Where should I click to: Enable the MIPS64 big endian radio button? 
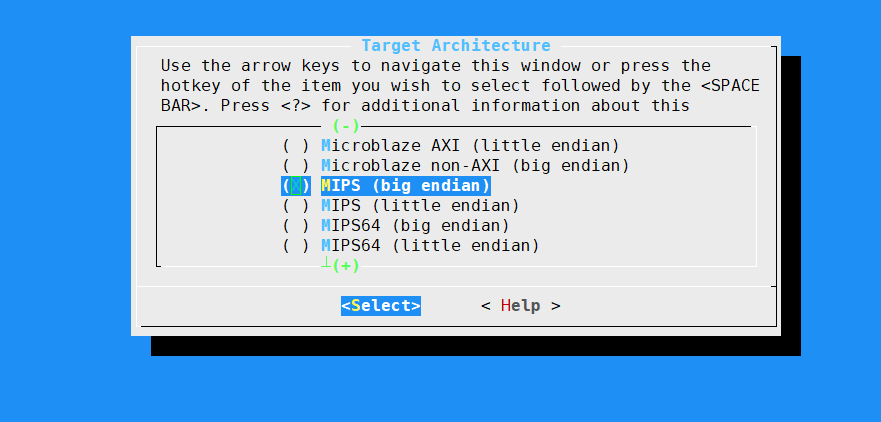(296, 226)
